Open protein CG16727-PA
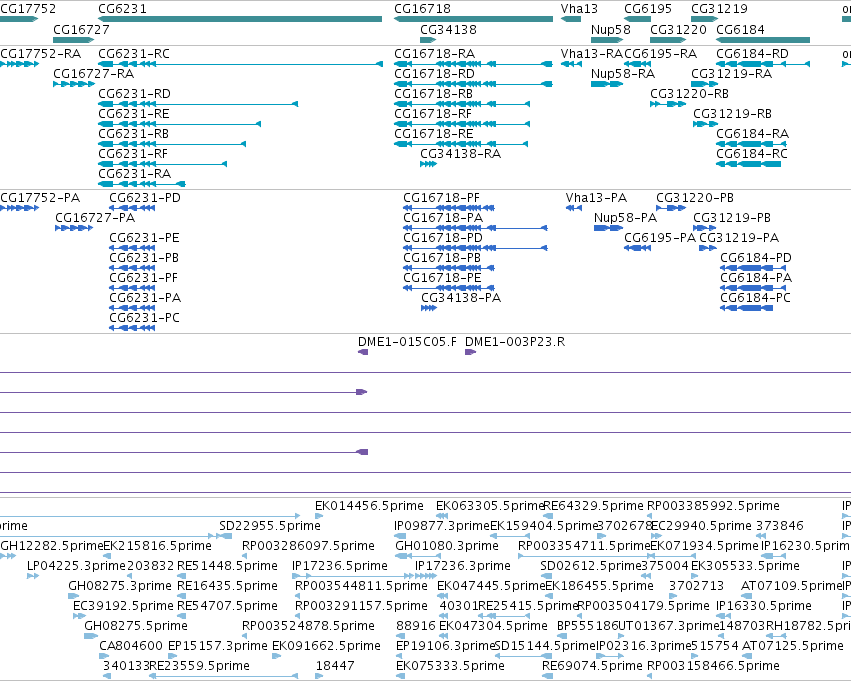 click(x=95, y=218)
